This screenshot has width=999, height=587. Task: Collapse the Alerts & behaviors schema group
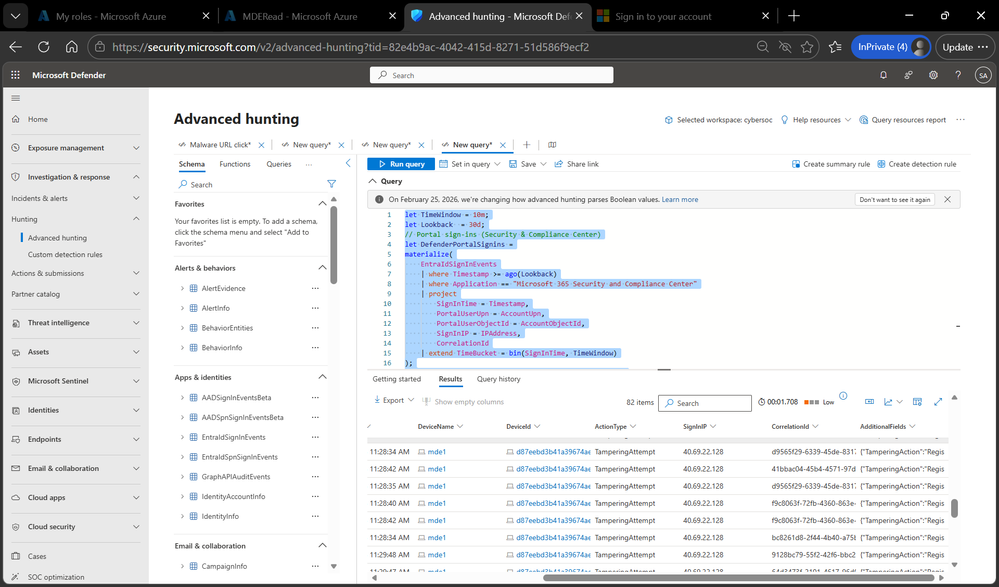click(x=322, y=267)
